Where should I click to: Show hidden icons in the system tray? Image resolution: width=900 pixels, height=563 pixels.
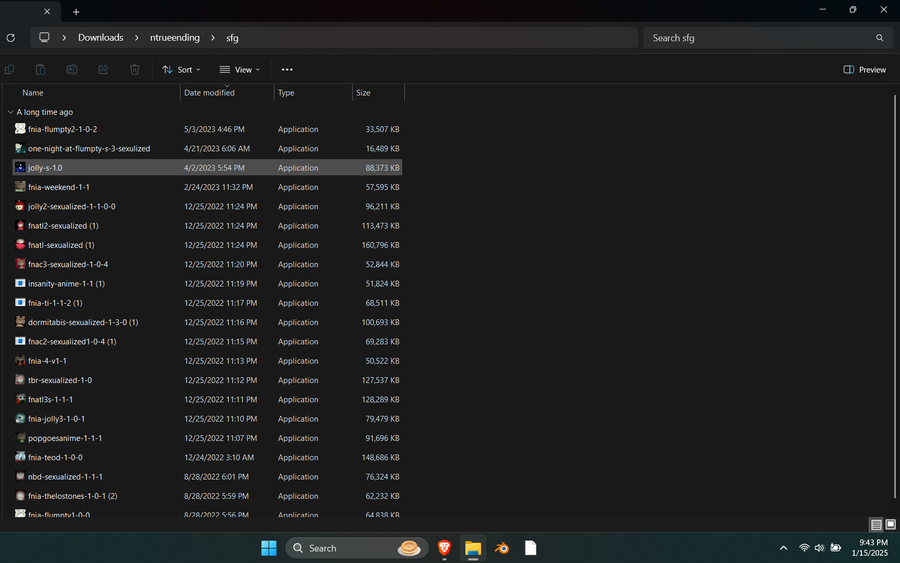(x=783, y=548)
